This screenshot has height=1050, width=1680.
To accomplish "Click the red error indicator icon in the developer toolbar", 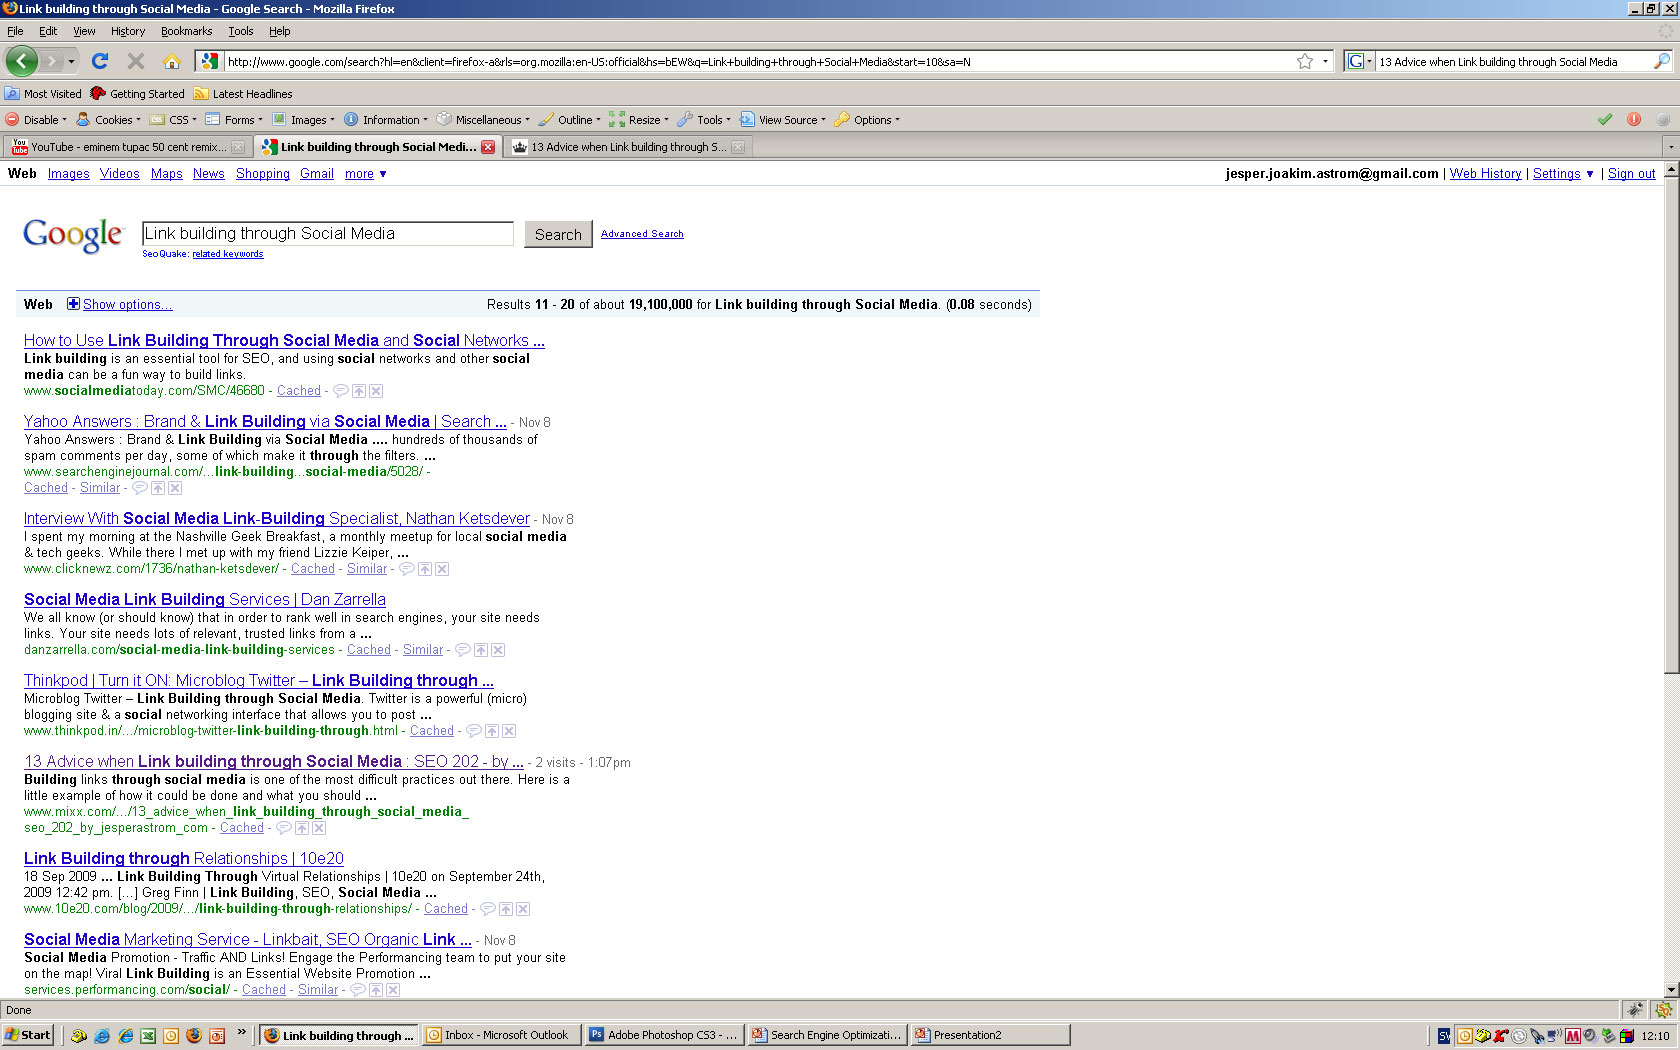I will pyautogui.click(x=1634, y=120).
